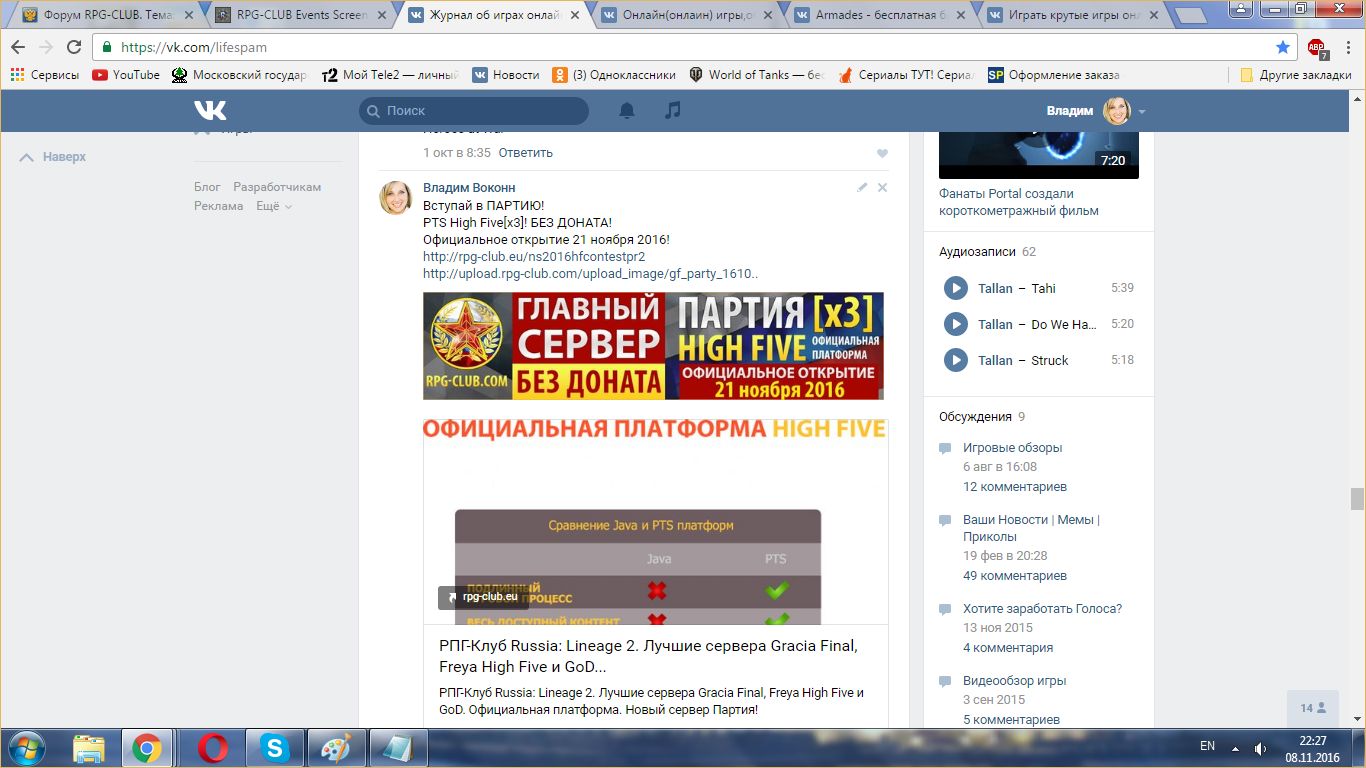Open the Сериалы ТУТ! bookmark
1366x768 pixels.
(906, 75)
